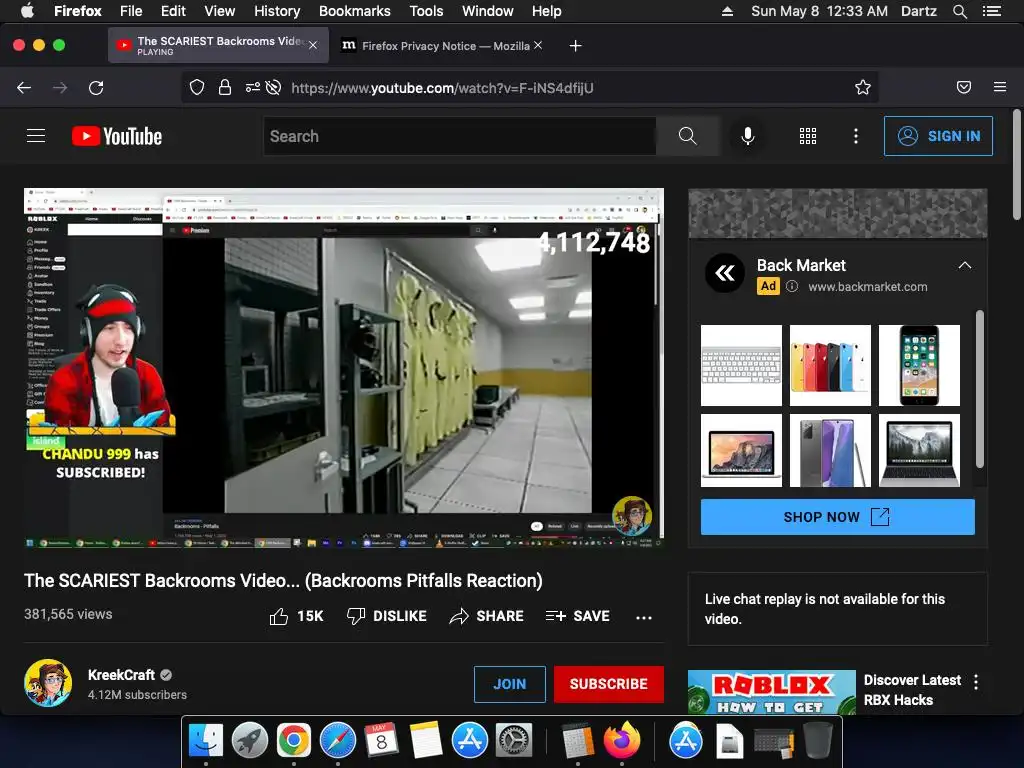Open Spotlight search in the menu bar
1024x768 pixels.
point(959,11)
